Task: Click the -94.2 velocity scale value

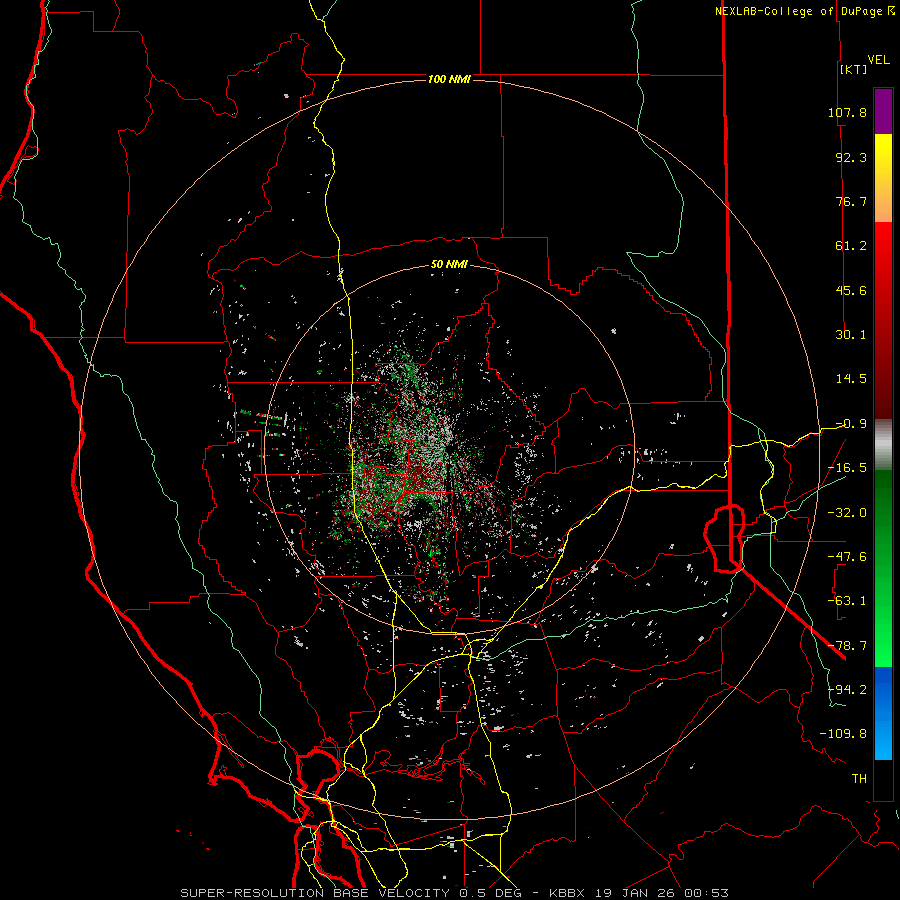Action: coord(847,690)
